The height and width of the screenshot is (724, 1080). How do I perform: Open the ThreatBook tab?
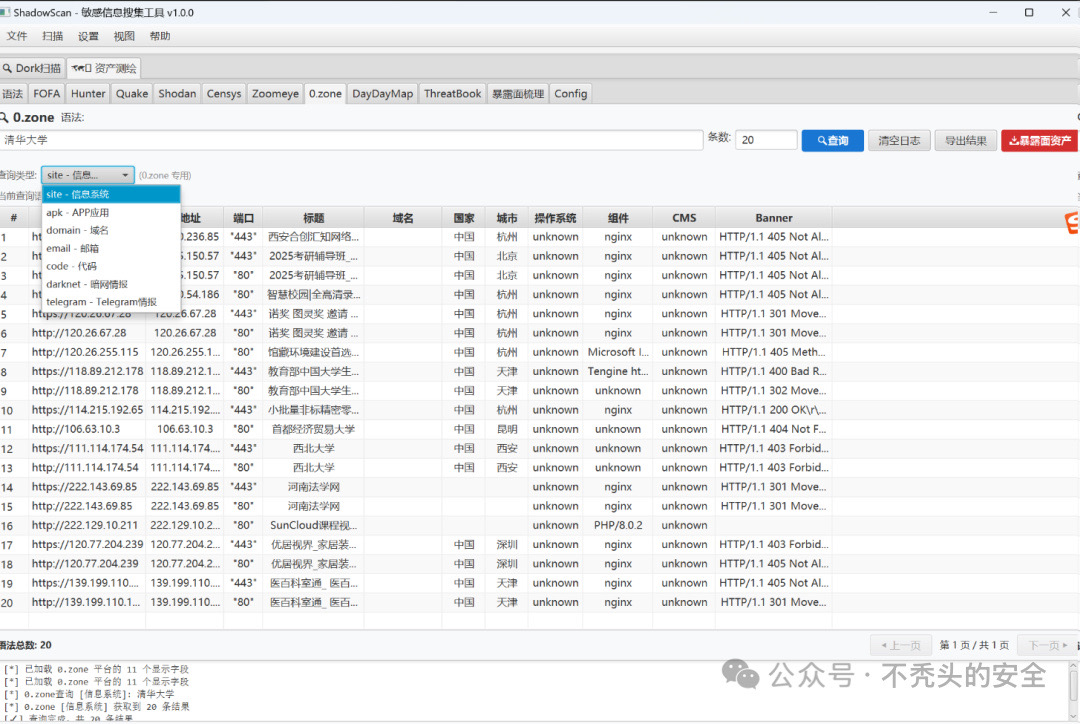click(x=453, y=94)
